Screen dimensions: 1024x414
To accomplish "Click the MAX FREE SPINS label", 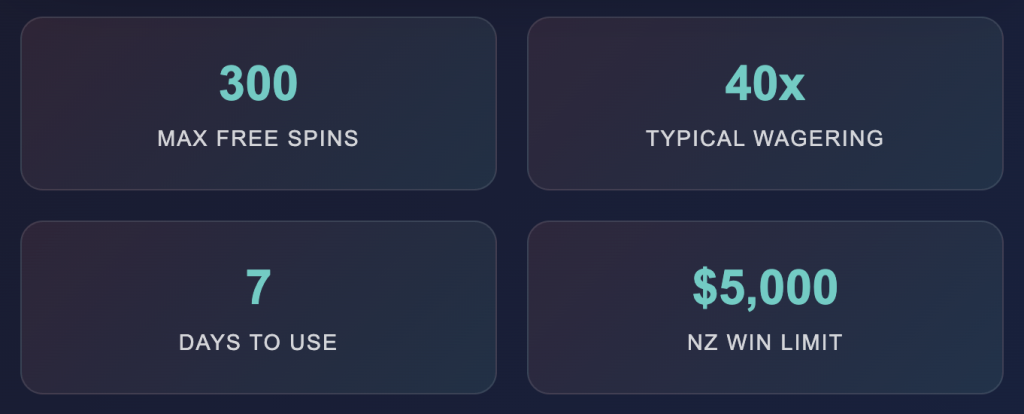I will (x=258, y=139).
